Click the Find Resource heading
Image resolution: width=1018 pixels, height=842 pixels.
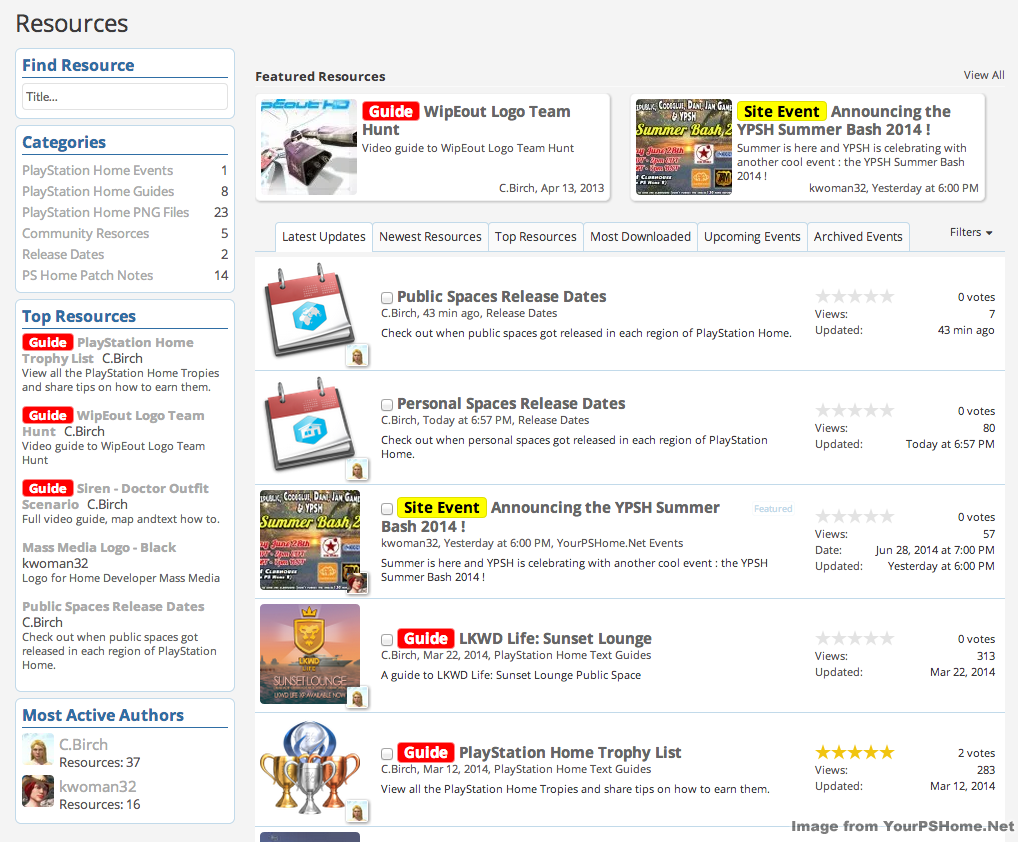point(78,66)
